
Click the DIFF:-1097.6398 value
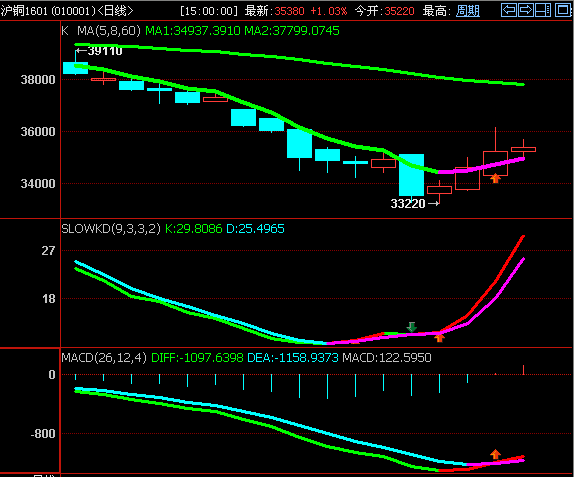point(197,358)
